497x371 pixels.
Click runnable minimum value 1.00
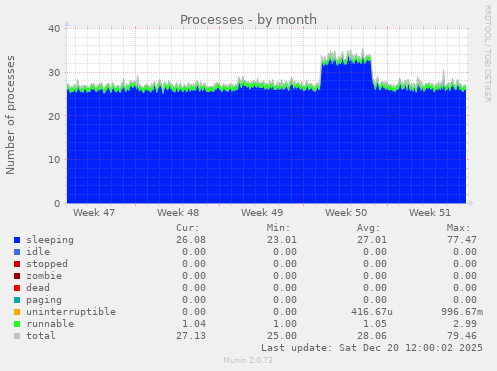click(285, 324)
